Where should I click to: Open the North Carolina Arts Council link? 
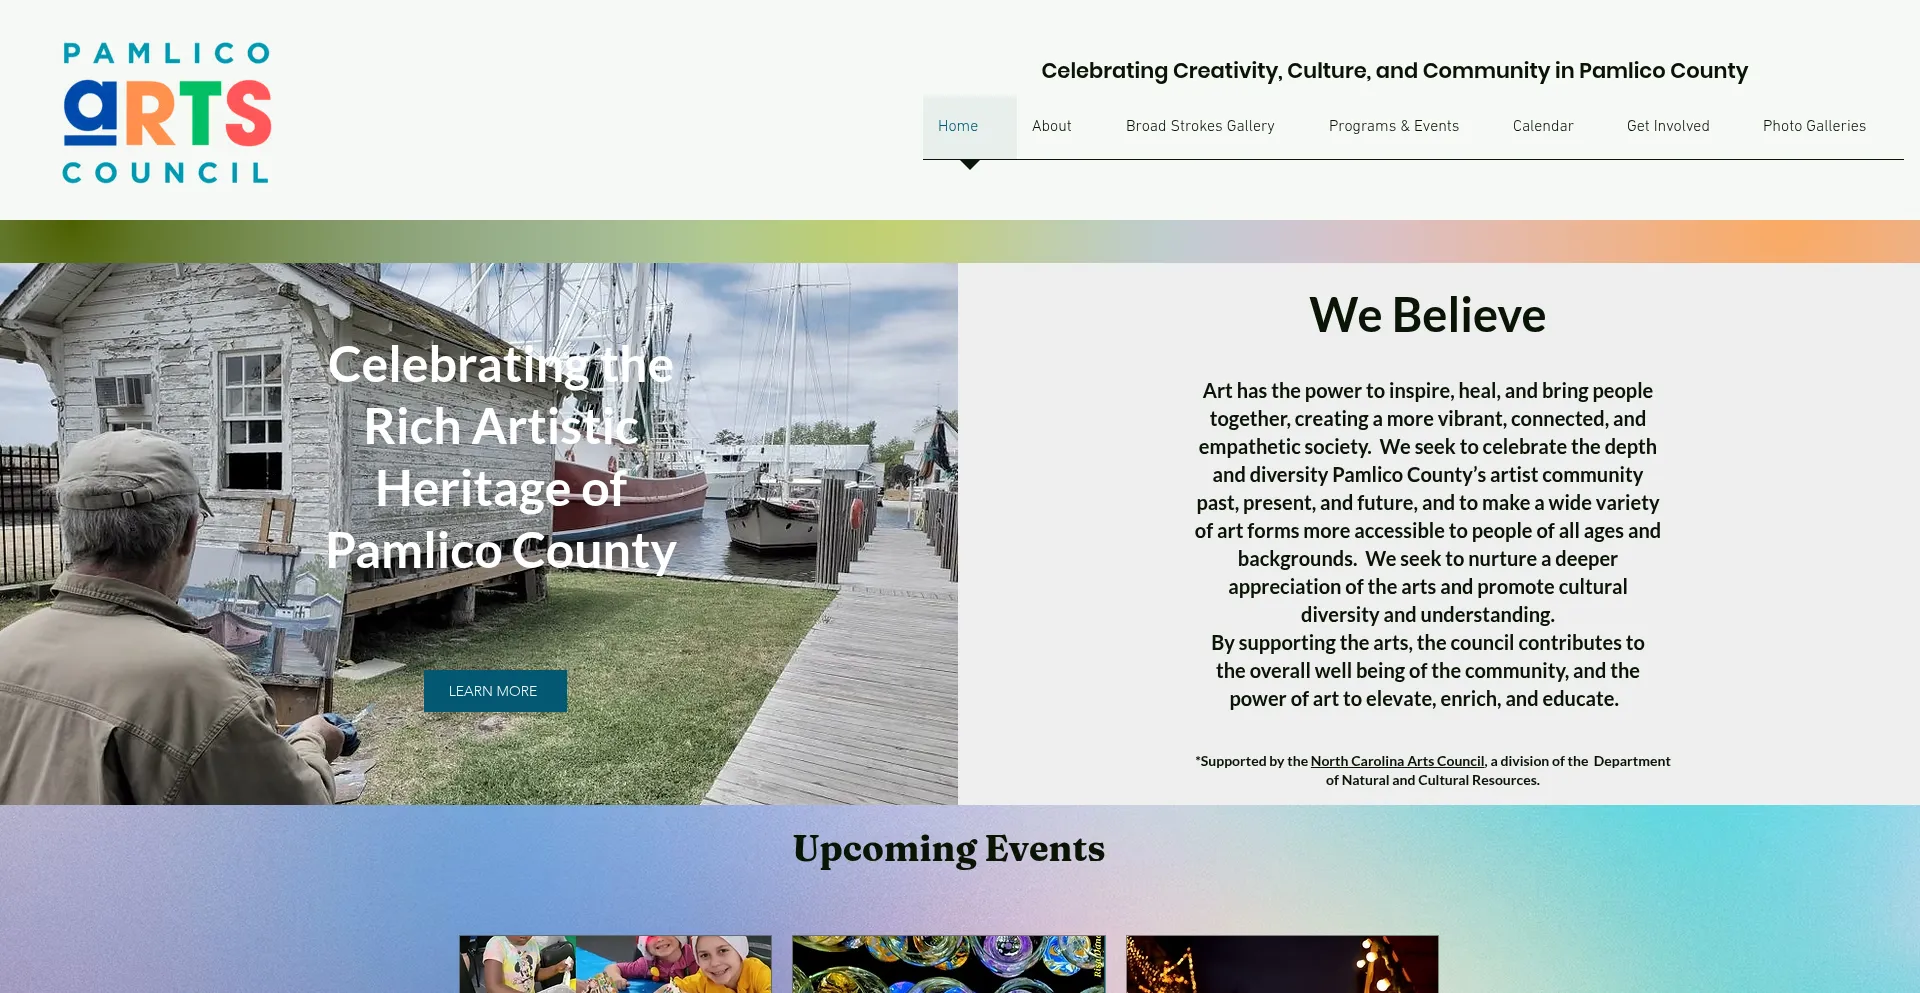tap(1397, 760)
